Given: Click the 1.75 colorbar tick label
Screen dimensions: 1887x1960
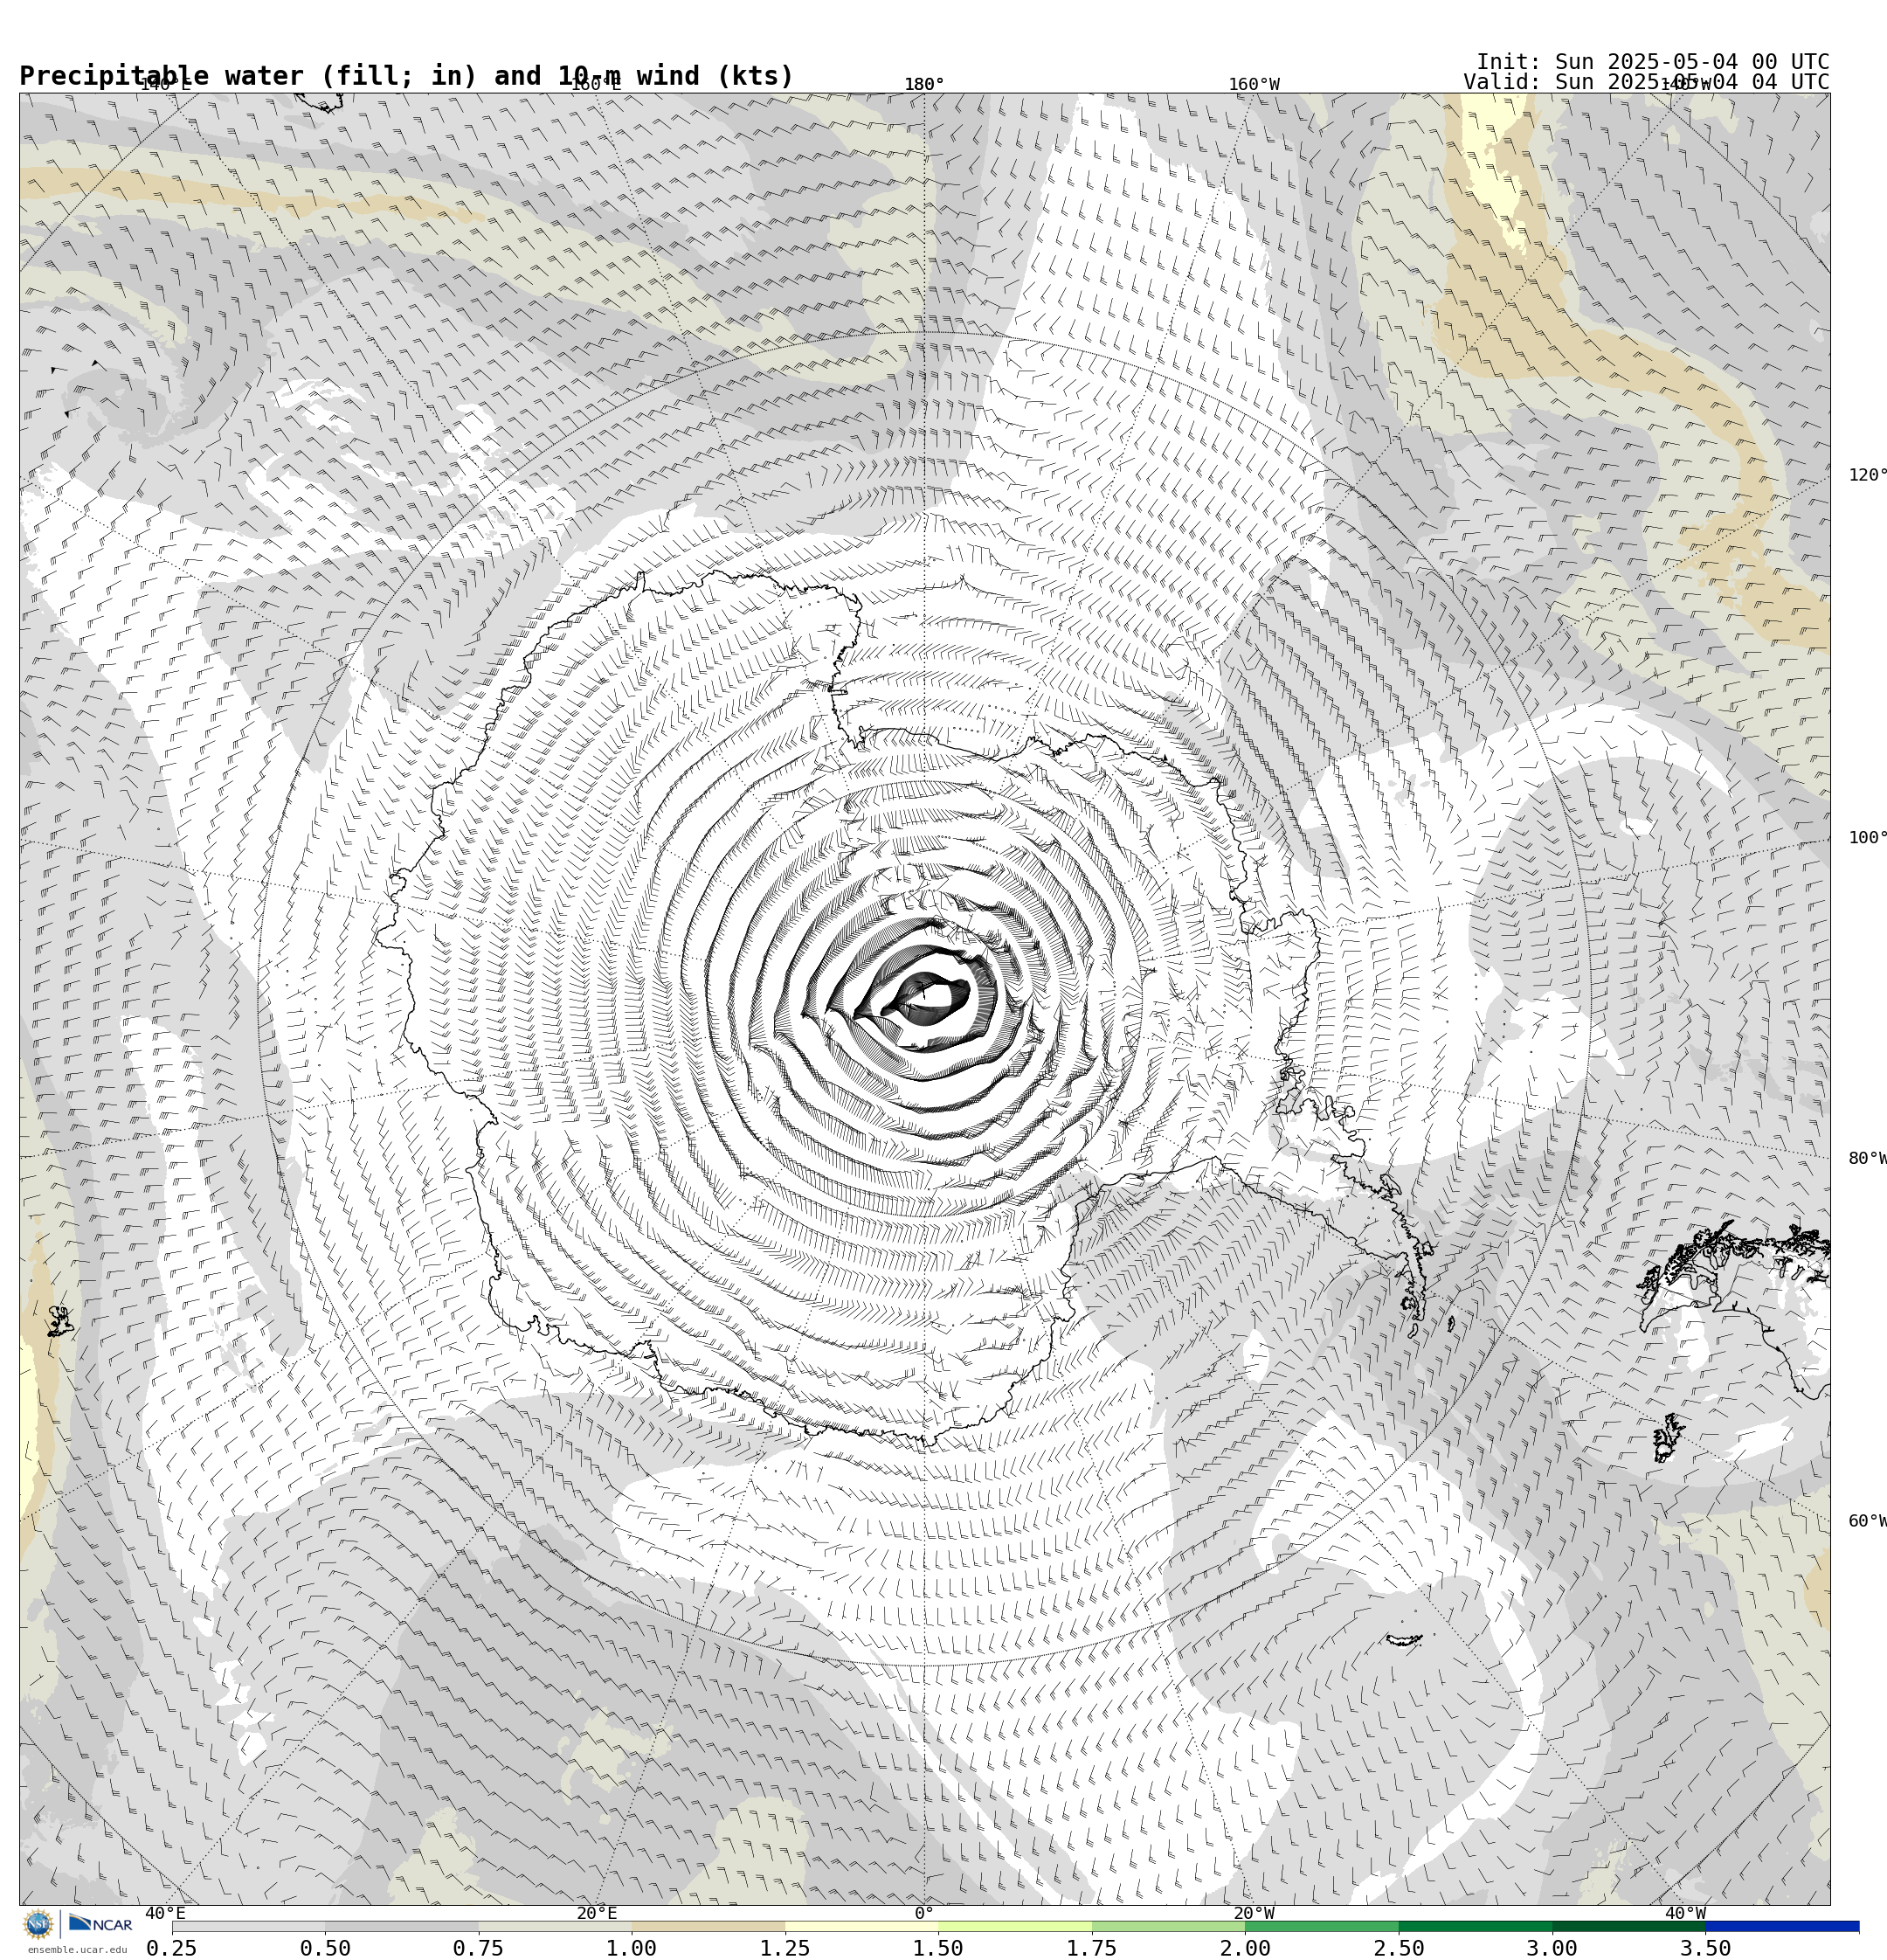Looking at the screenshot, I should pos(1092,1948).
